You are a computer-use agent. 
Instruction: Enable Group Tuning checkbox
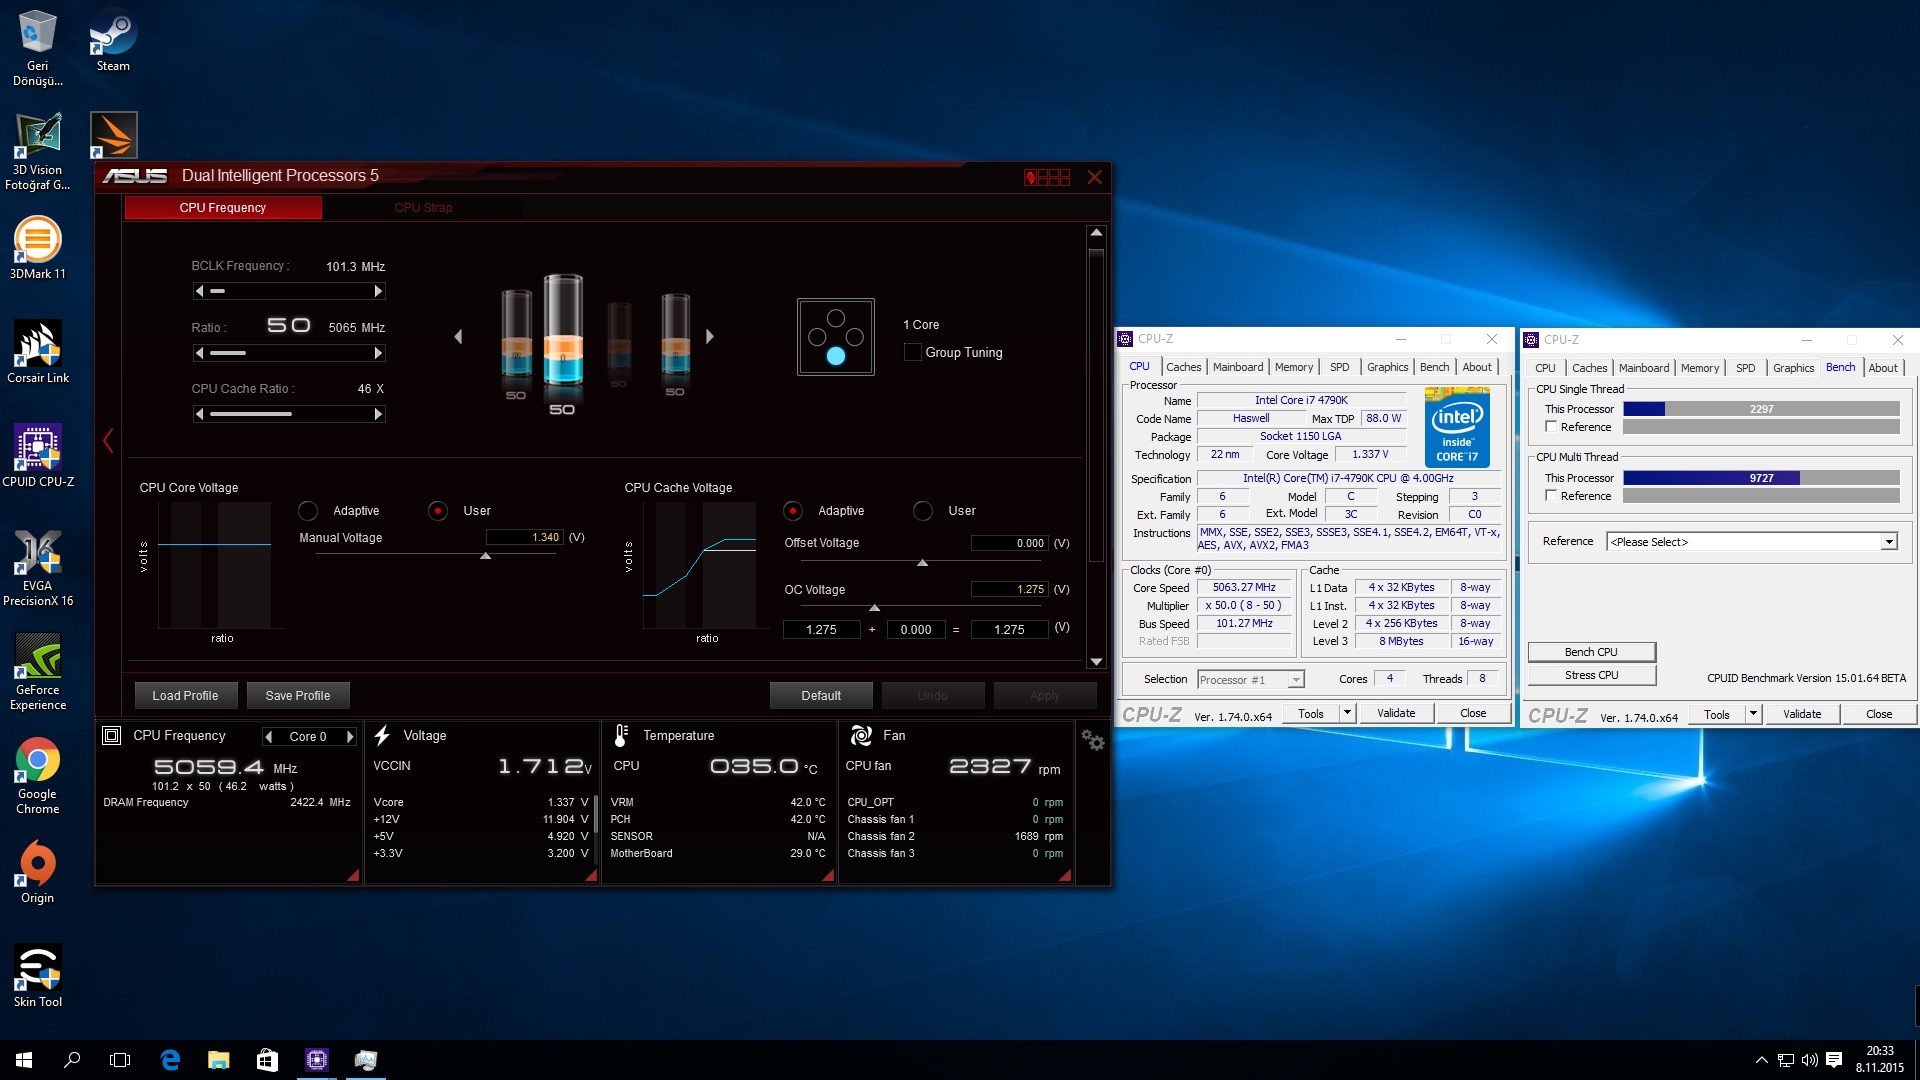(x=912, y=352)
